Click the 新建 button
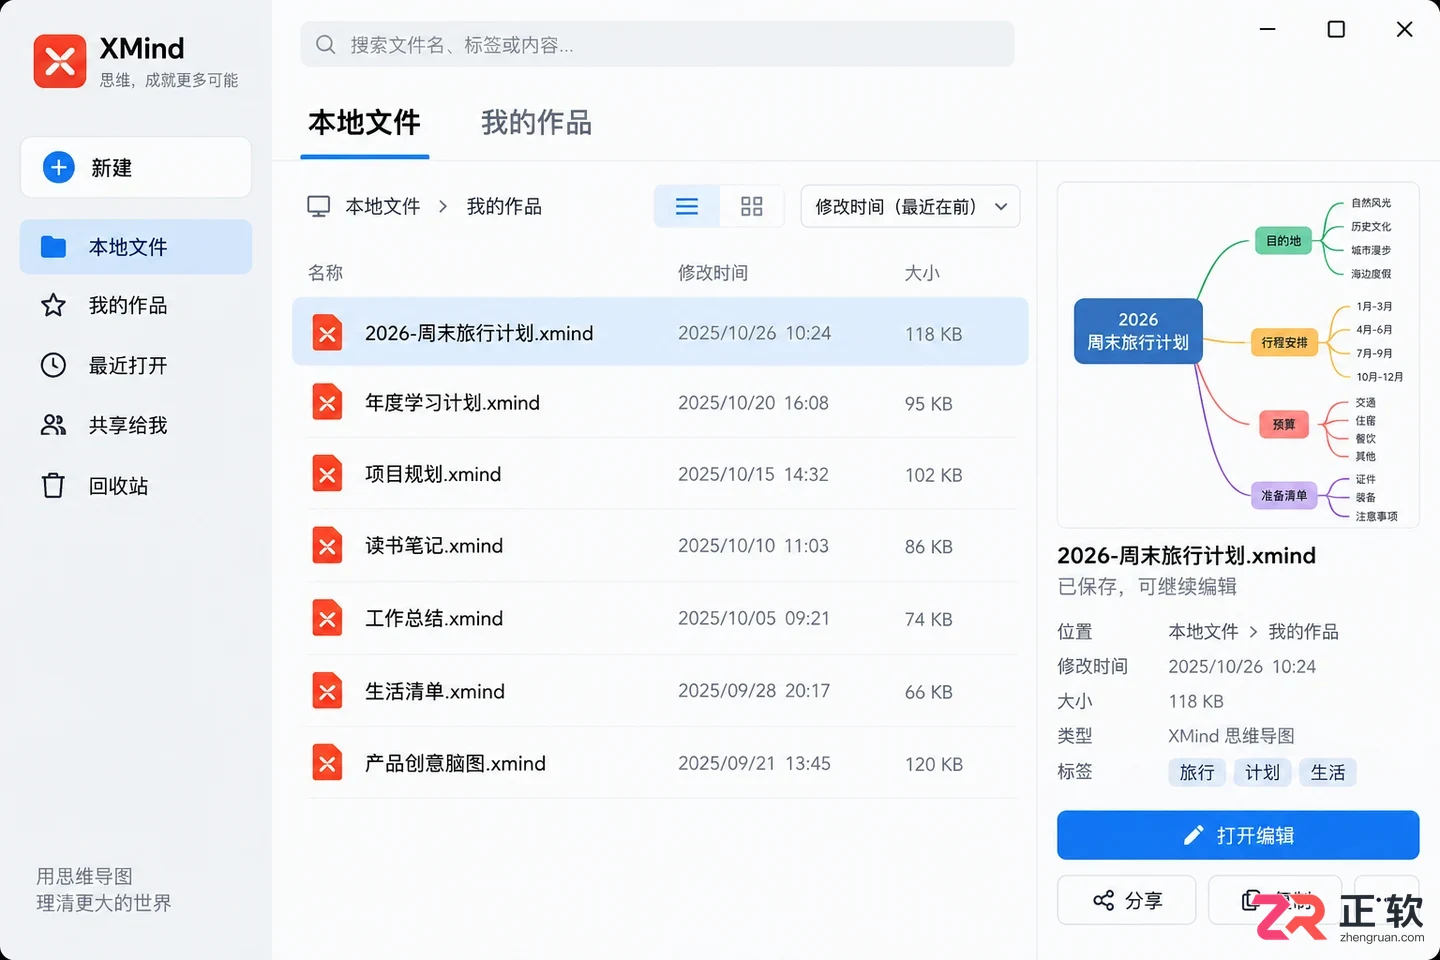This screenshot has height=960, width=1440. pyautogui.click(x=136, y=167)
